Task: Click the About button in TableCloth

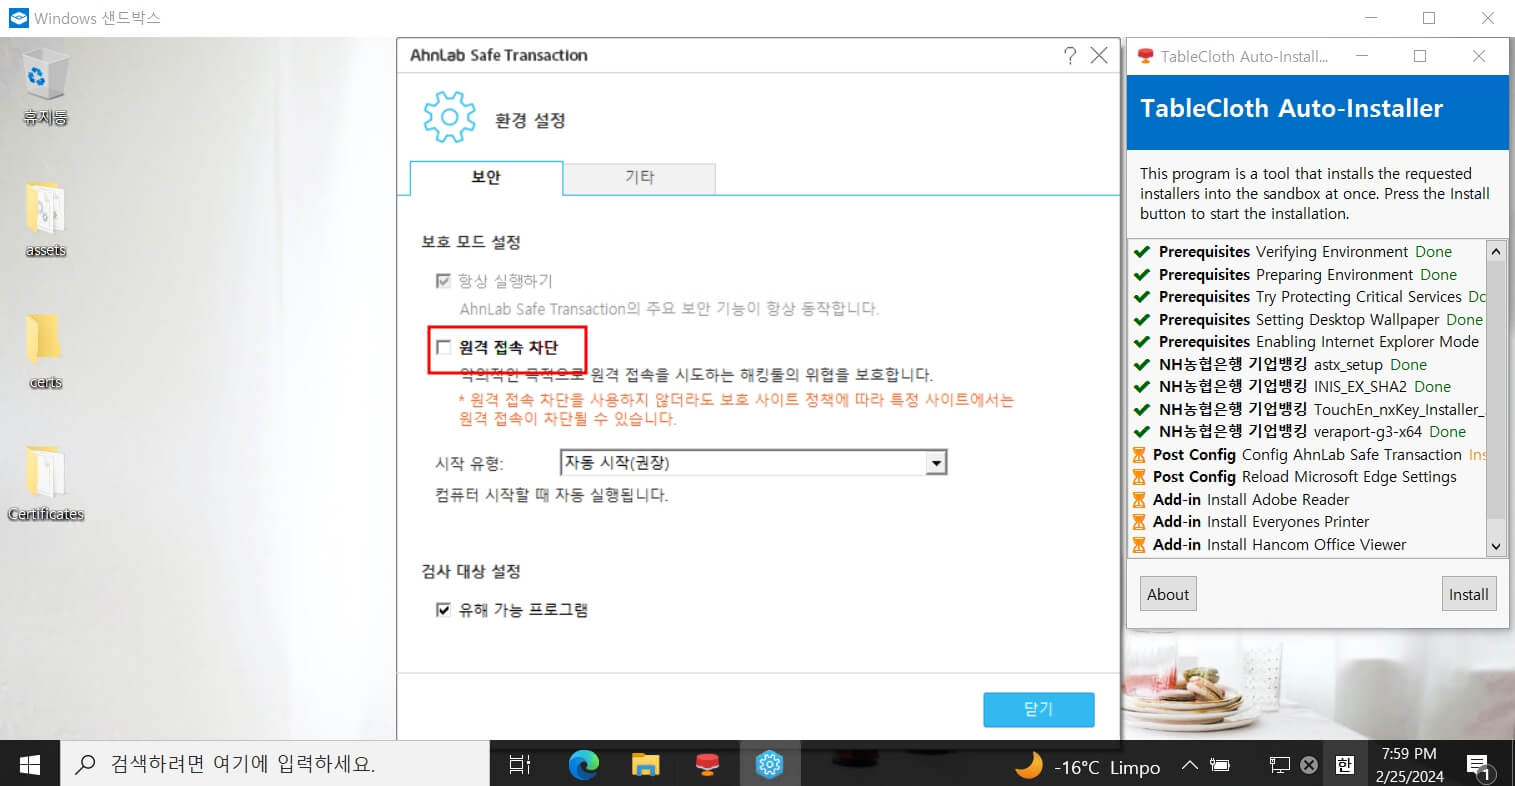Action: tap(1168, 594)
